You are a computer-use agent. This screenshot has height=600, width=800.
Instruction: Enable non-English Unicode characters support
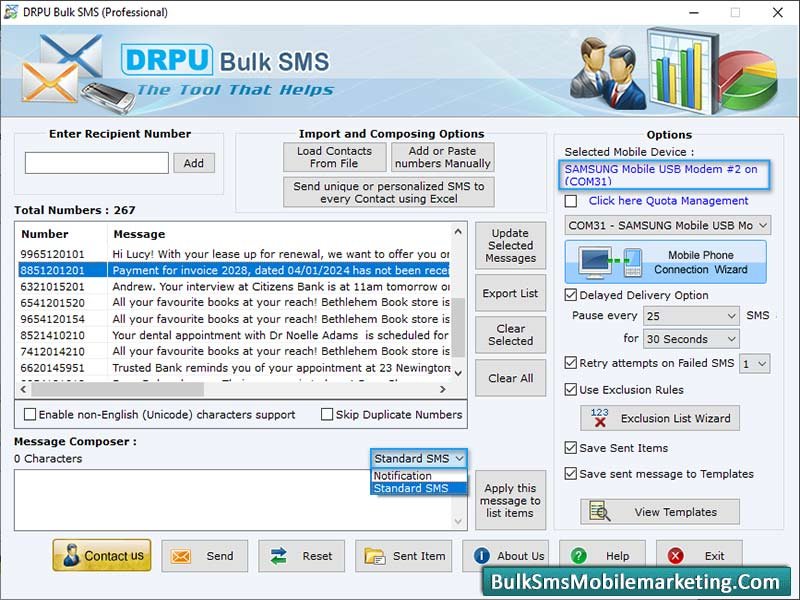tap(30, 414)
